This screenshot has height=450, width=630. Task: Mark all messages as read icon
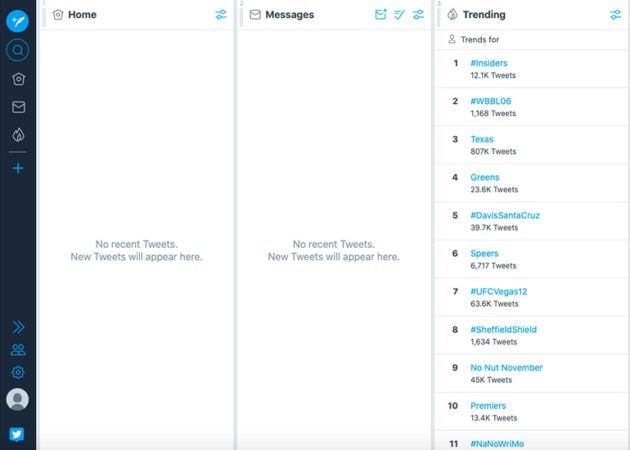[399, 14]
